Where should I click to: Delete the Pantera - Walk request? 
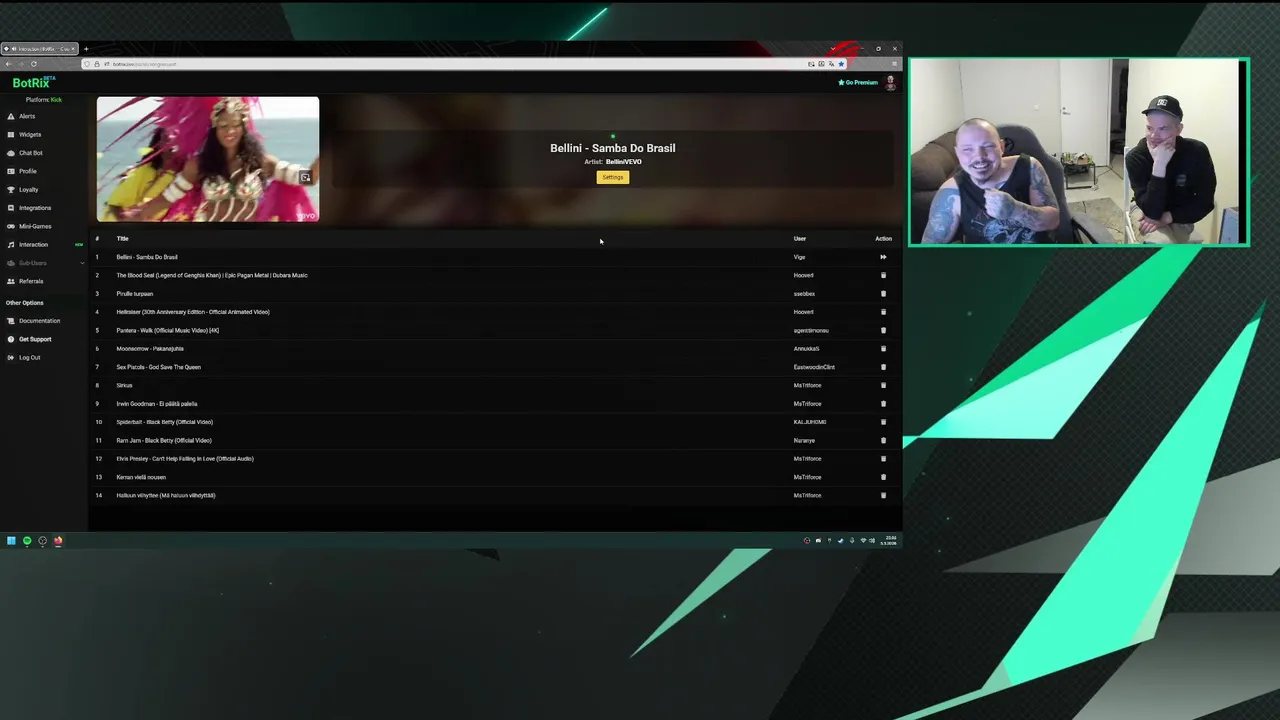(x=883, y=330)
